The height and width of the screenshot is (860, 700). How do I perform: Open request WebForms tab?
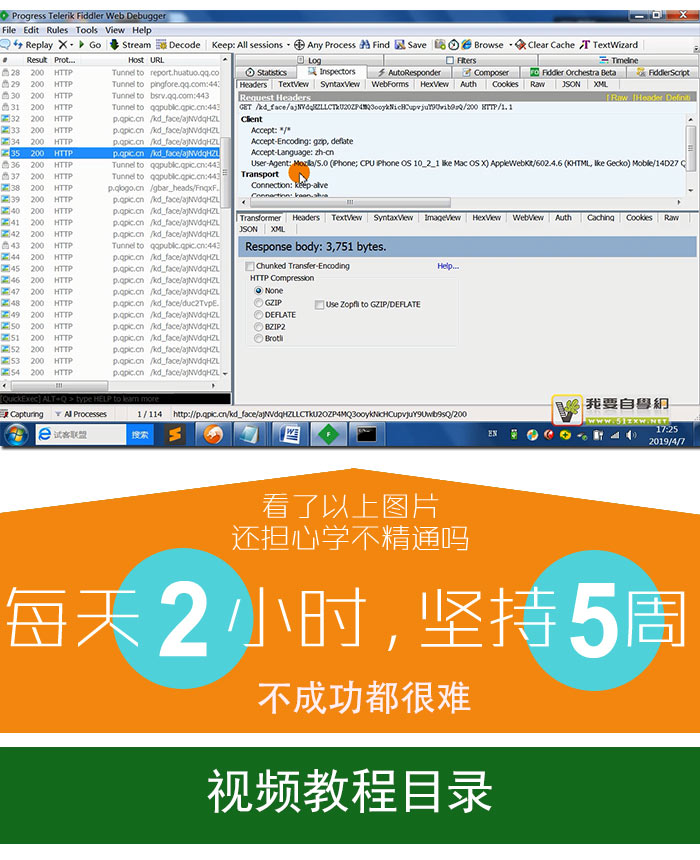point(389,84)
